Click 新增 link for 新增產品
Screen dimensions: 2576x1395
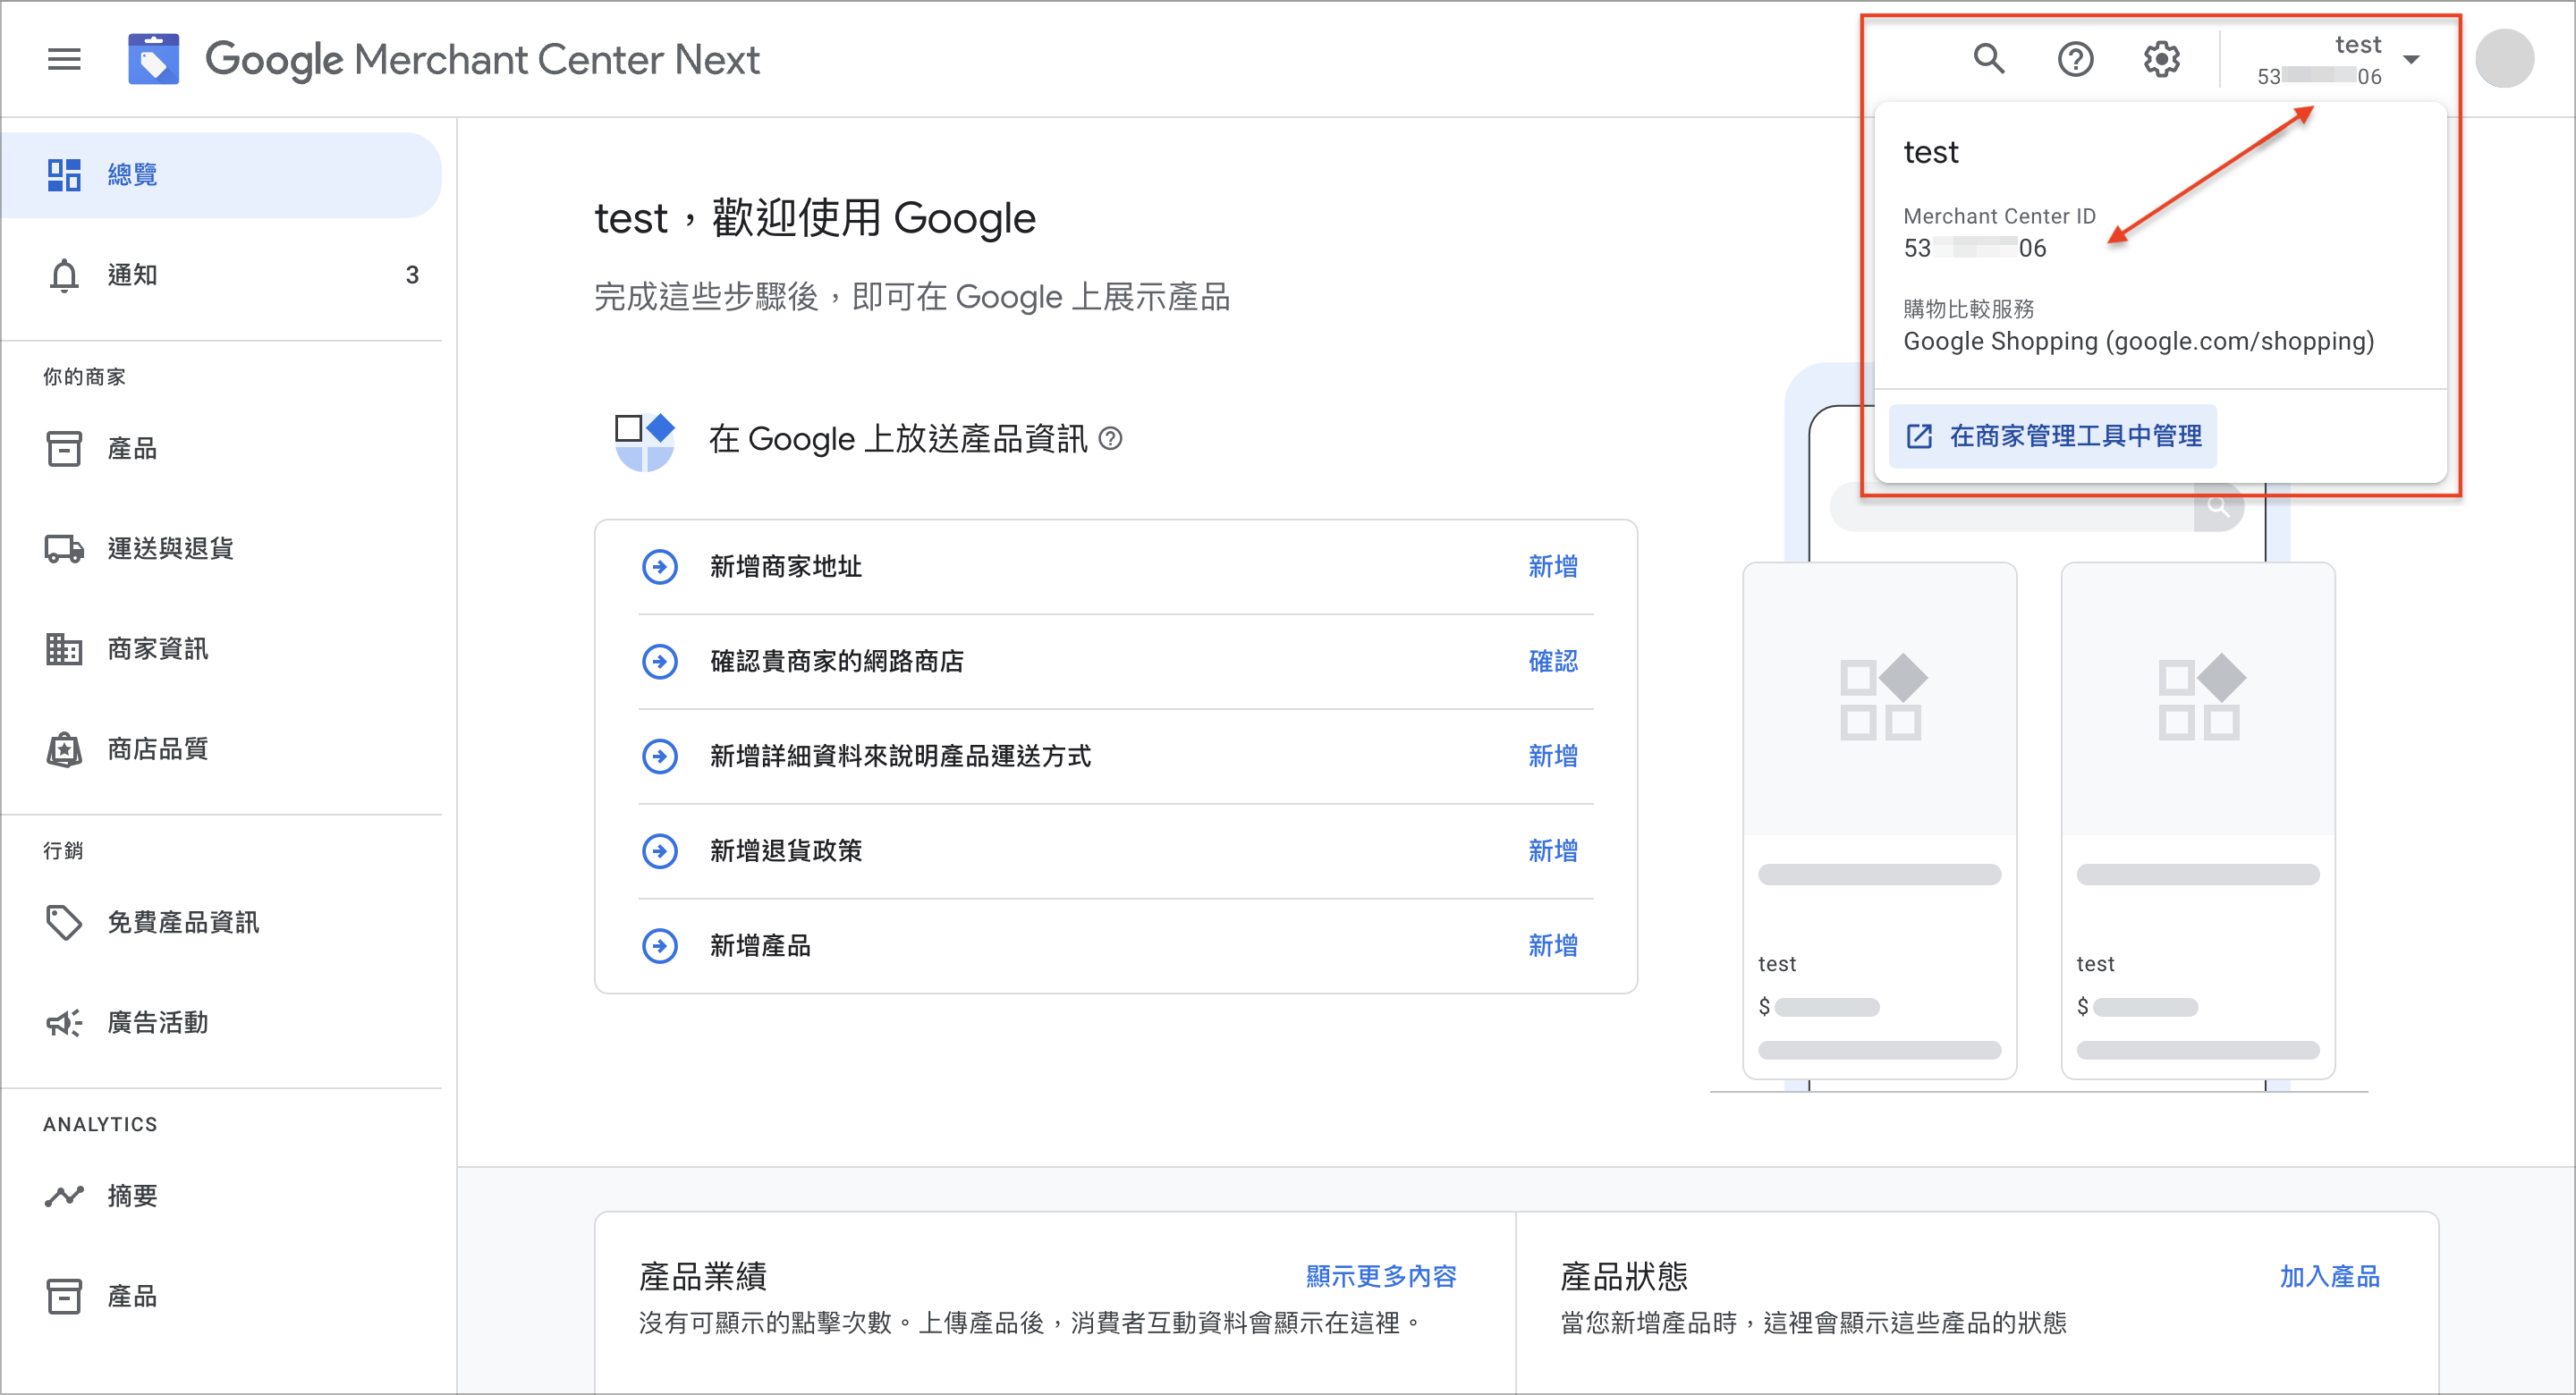[x=1552, y=946]
